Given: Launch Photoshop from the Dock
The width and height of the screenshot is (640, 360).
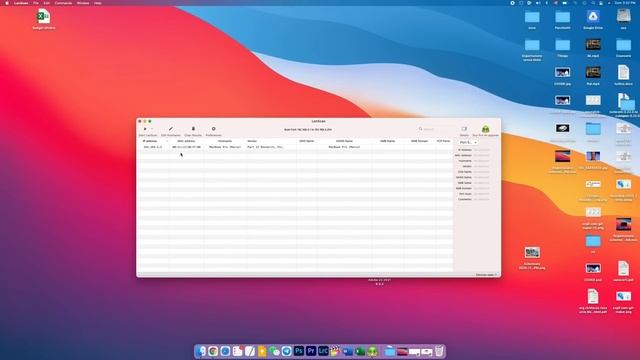Looking at the screenshot, I should pos(299,351).
